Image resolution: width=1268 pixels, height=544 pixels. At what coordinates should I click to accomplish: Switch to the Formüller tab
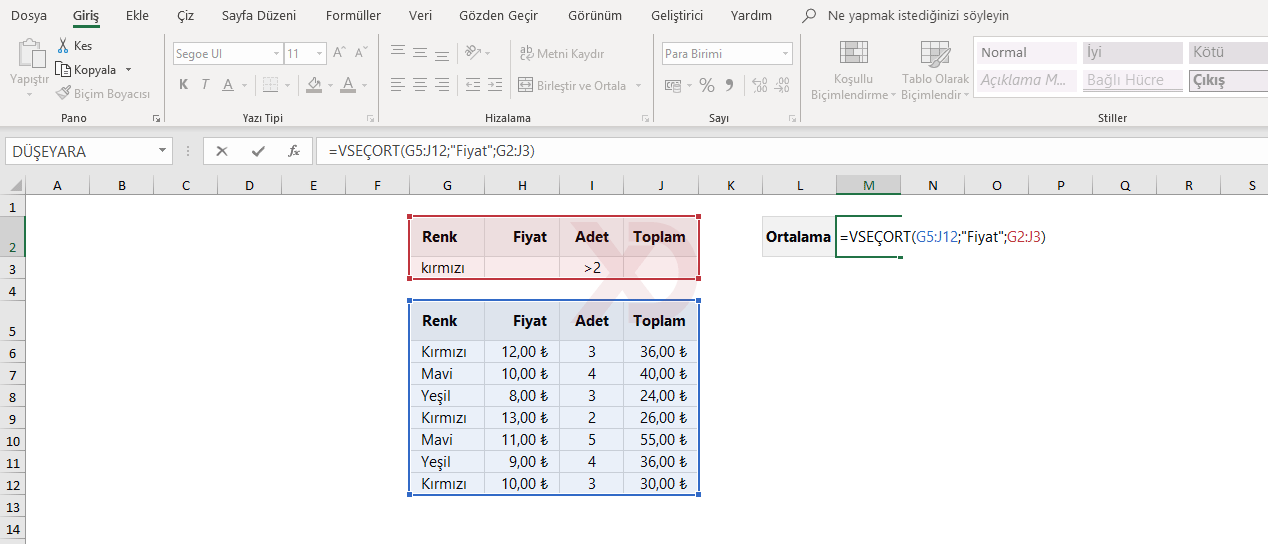coord(353,16)
